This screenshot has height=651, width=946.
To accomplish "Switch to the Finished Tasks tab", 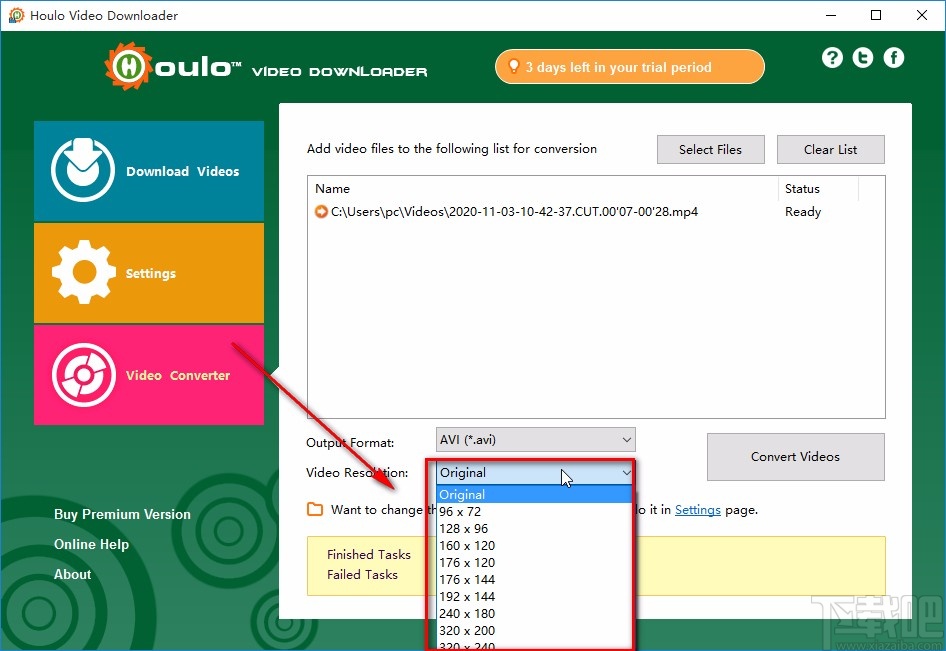I will click(366, 554).
